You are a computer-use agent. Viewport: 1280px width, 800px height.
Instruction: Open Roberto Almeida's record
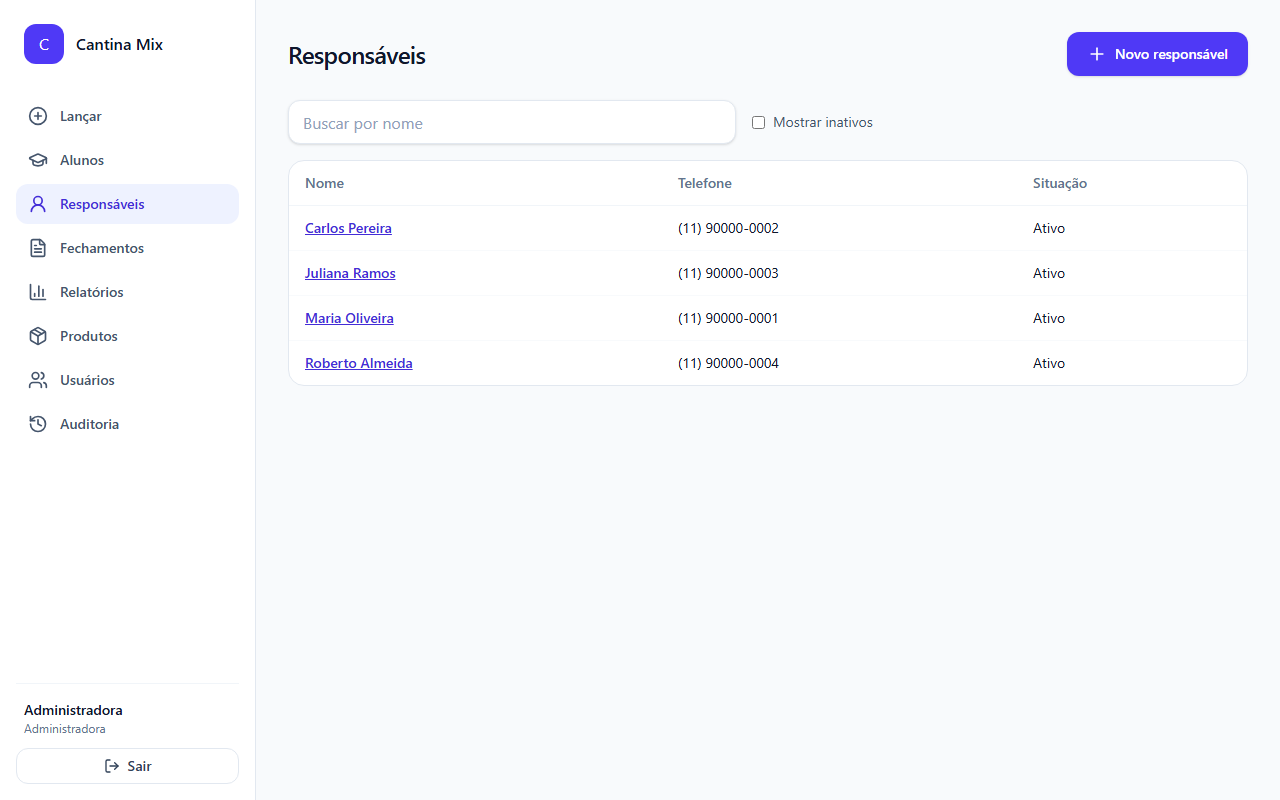(359, 363)
